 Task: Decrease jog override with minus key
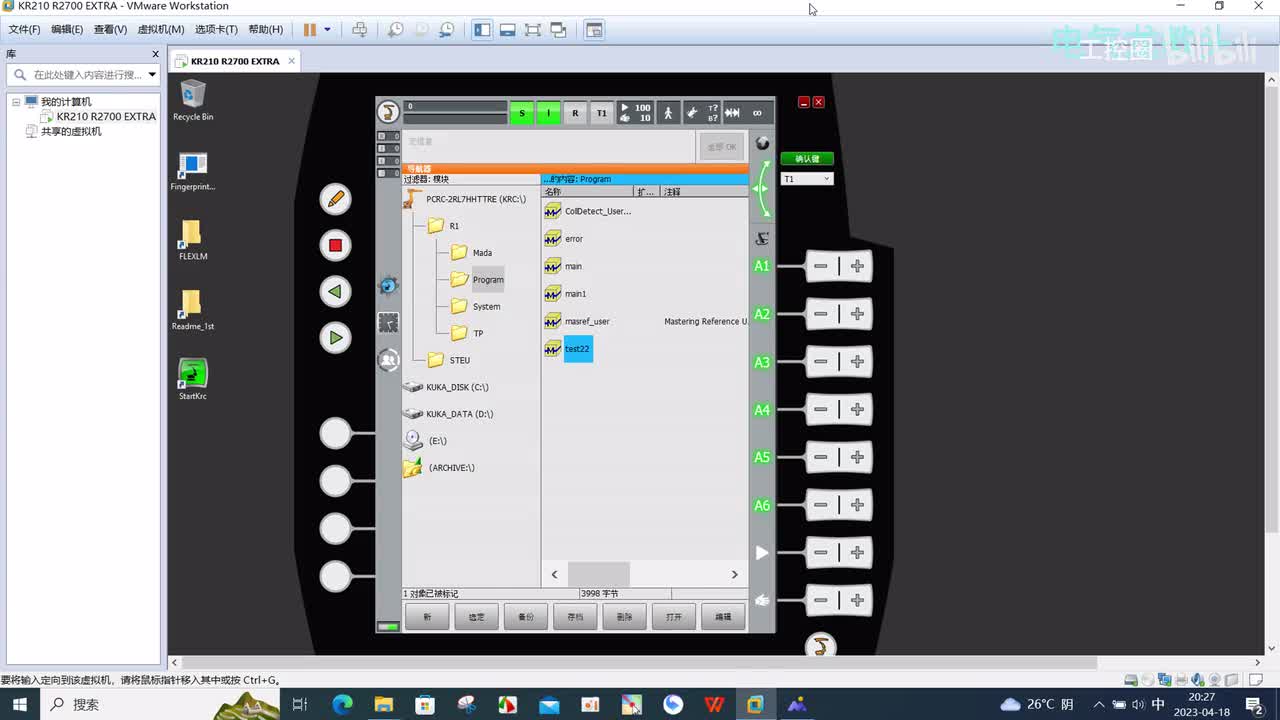point(821,600)
